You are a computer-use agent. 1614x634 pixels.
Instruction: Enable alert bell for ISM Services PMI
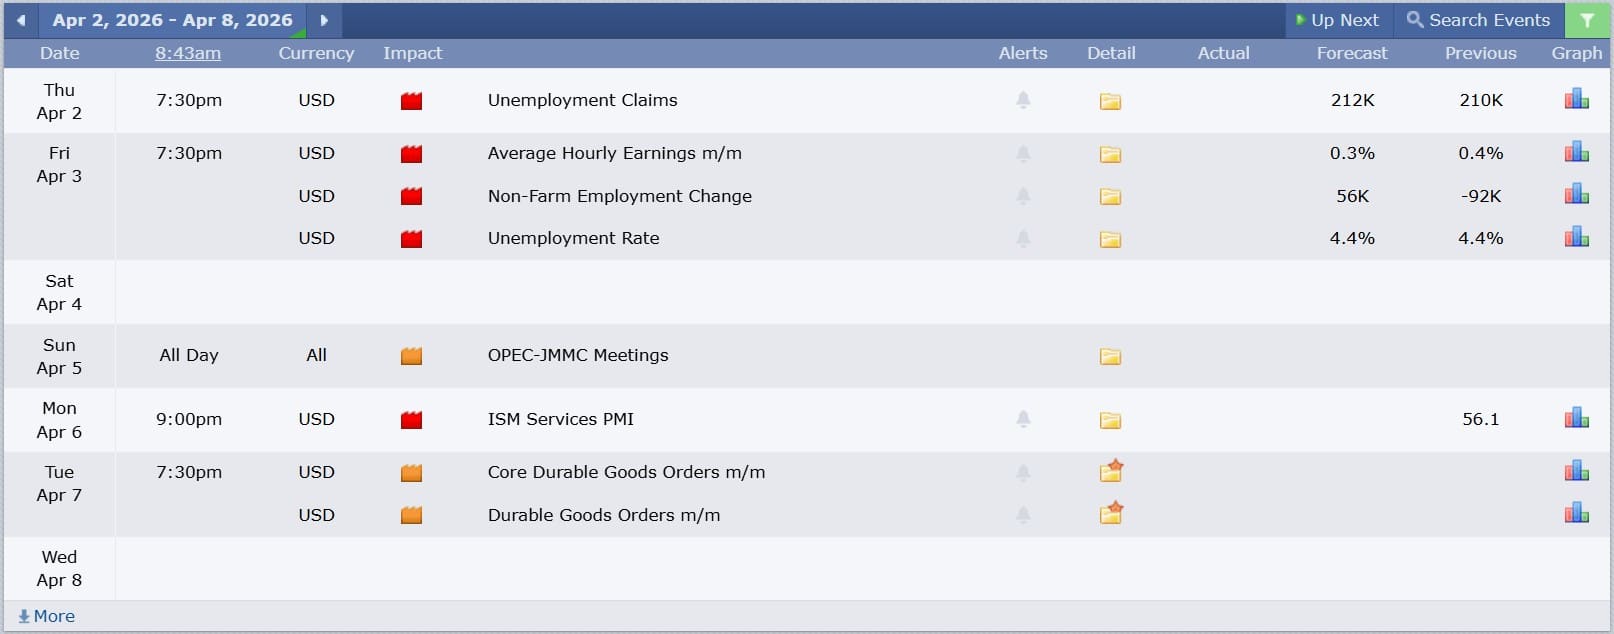[1023, 419]
